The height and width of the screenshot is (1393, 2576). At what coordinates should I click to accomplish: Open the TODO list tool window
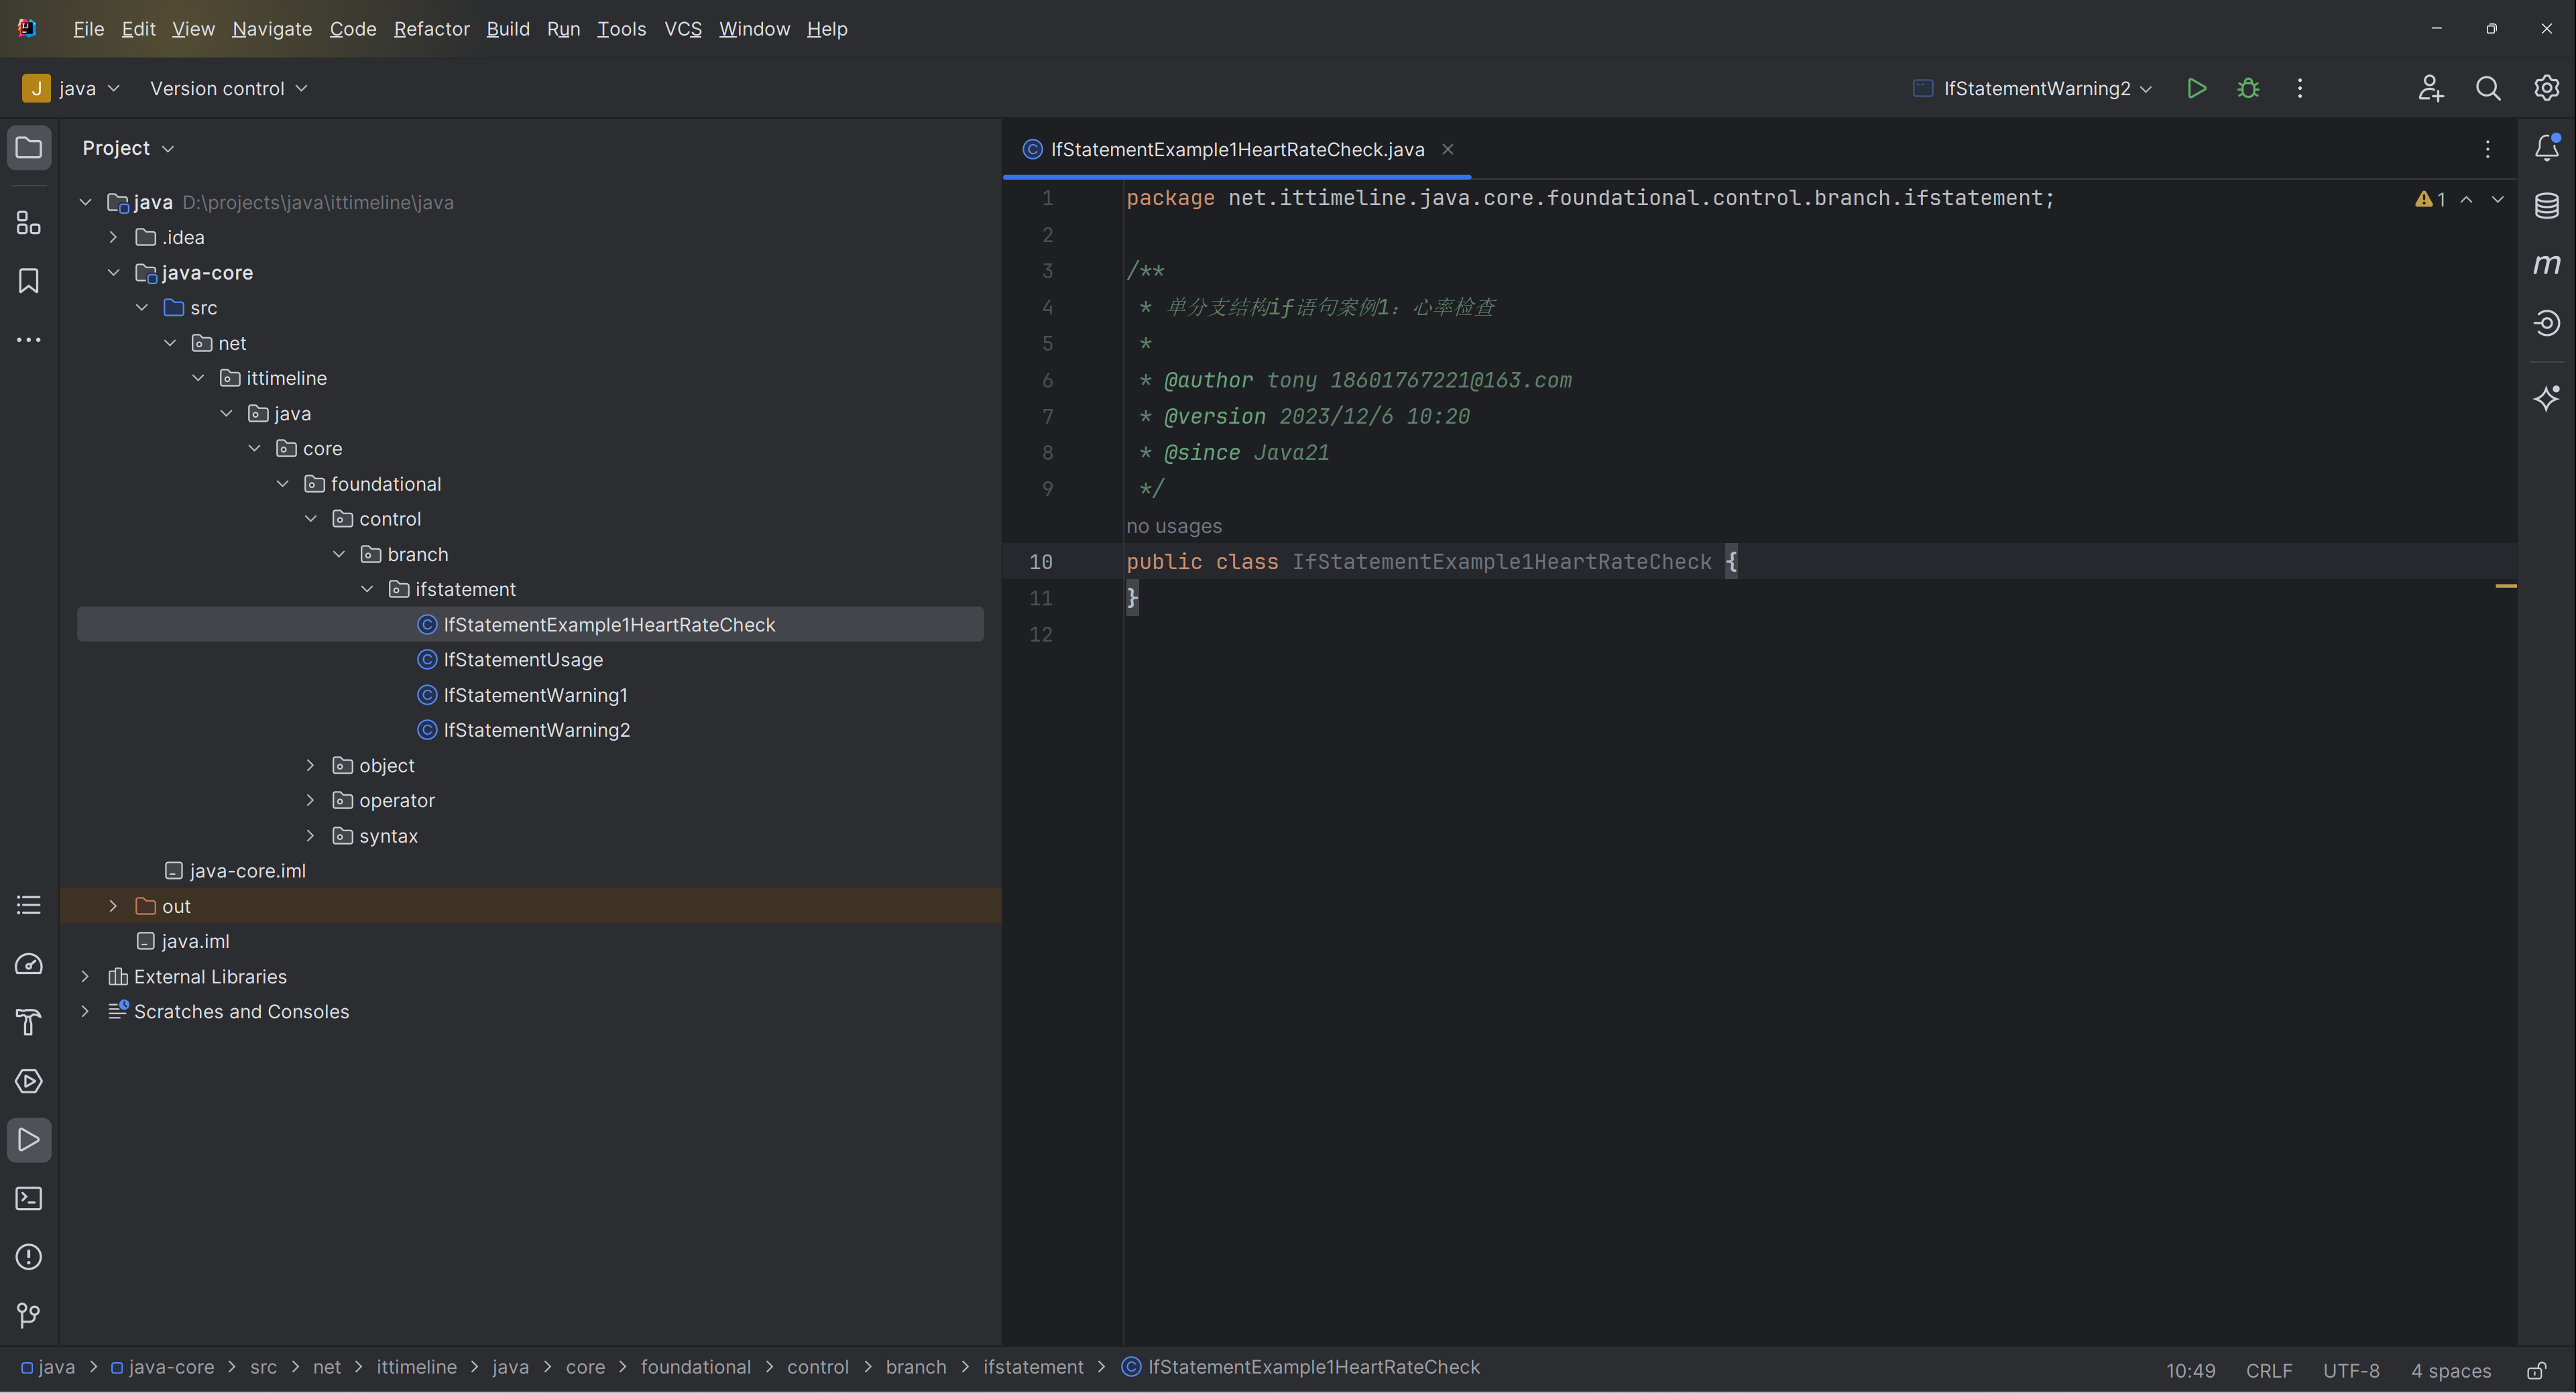[29, 906]
